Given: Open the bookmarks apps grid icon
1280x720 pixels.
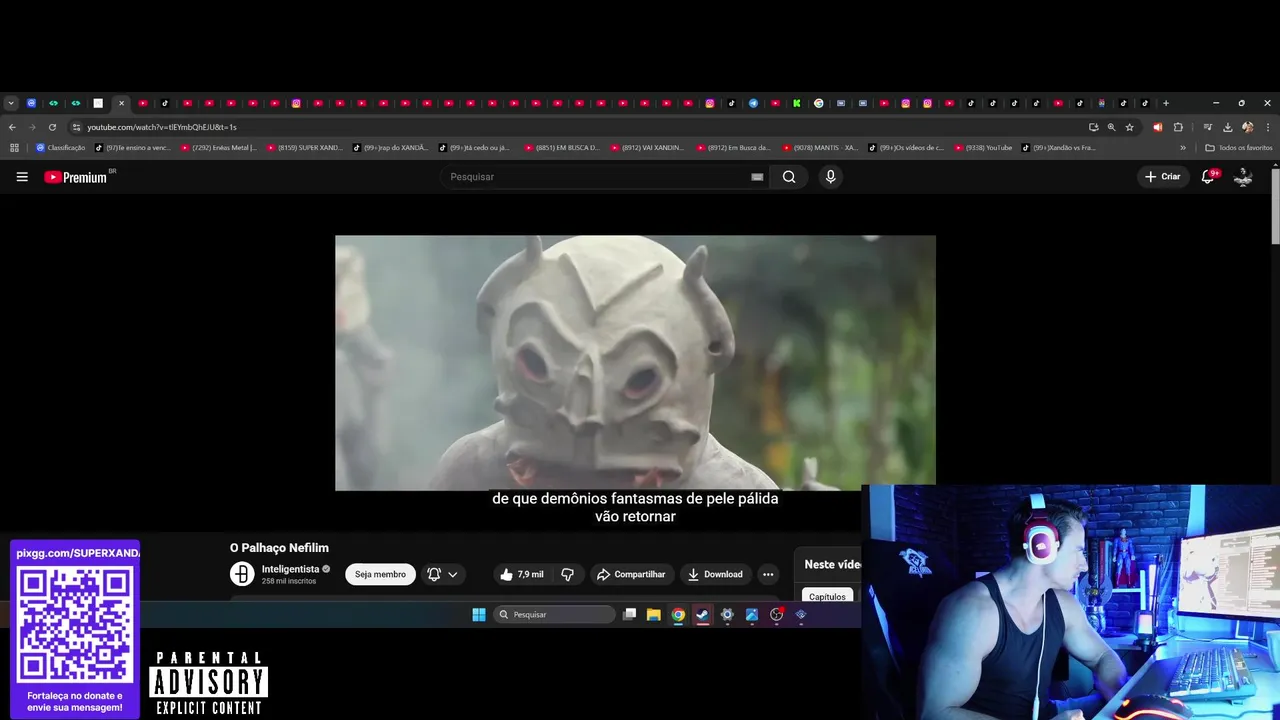Looking at the screenshot, I should (x=14, y=148).
